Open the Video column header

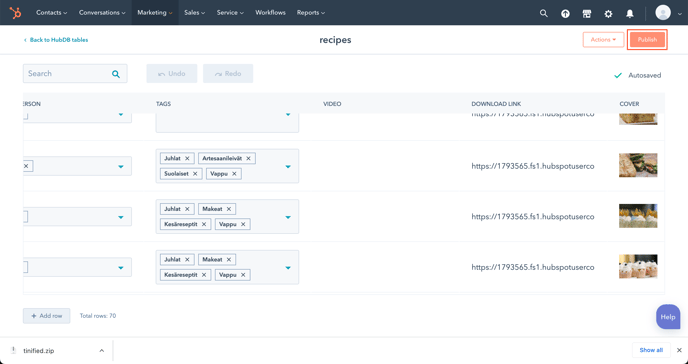[x=332, y=104]
